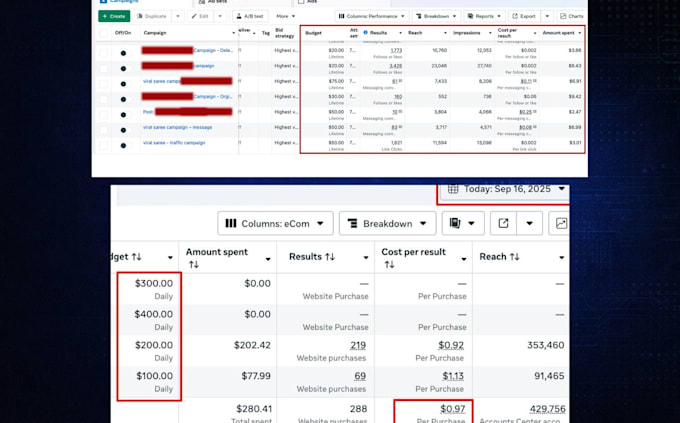Open arrow beside the lower export icon
This screenshot has width=680, height=423.
click(529, 223)
